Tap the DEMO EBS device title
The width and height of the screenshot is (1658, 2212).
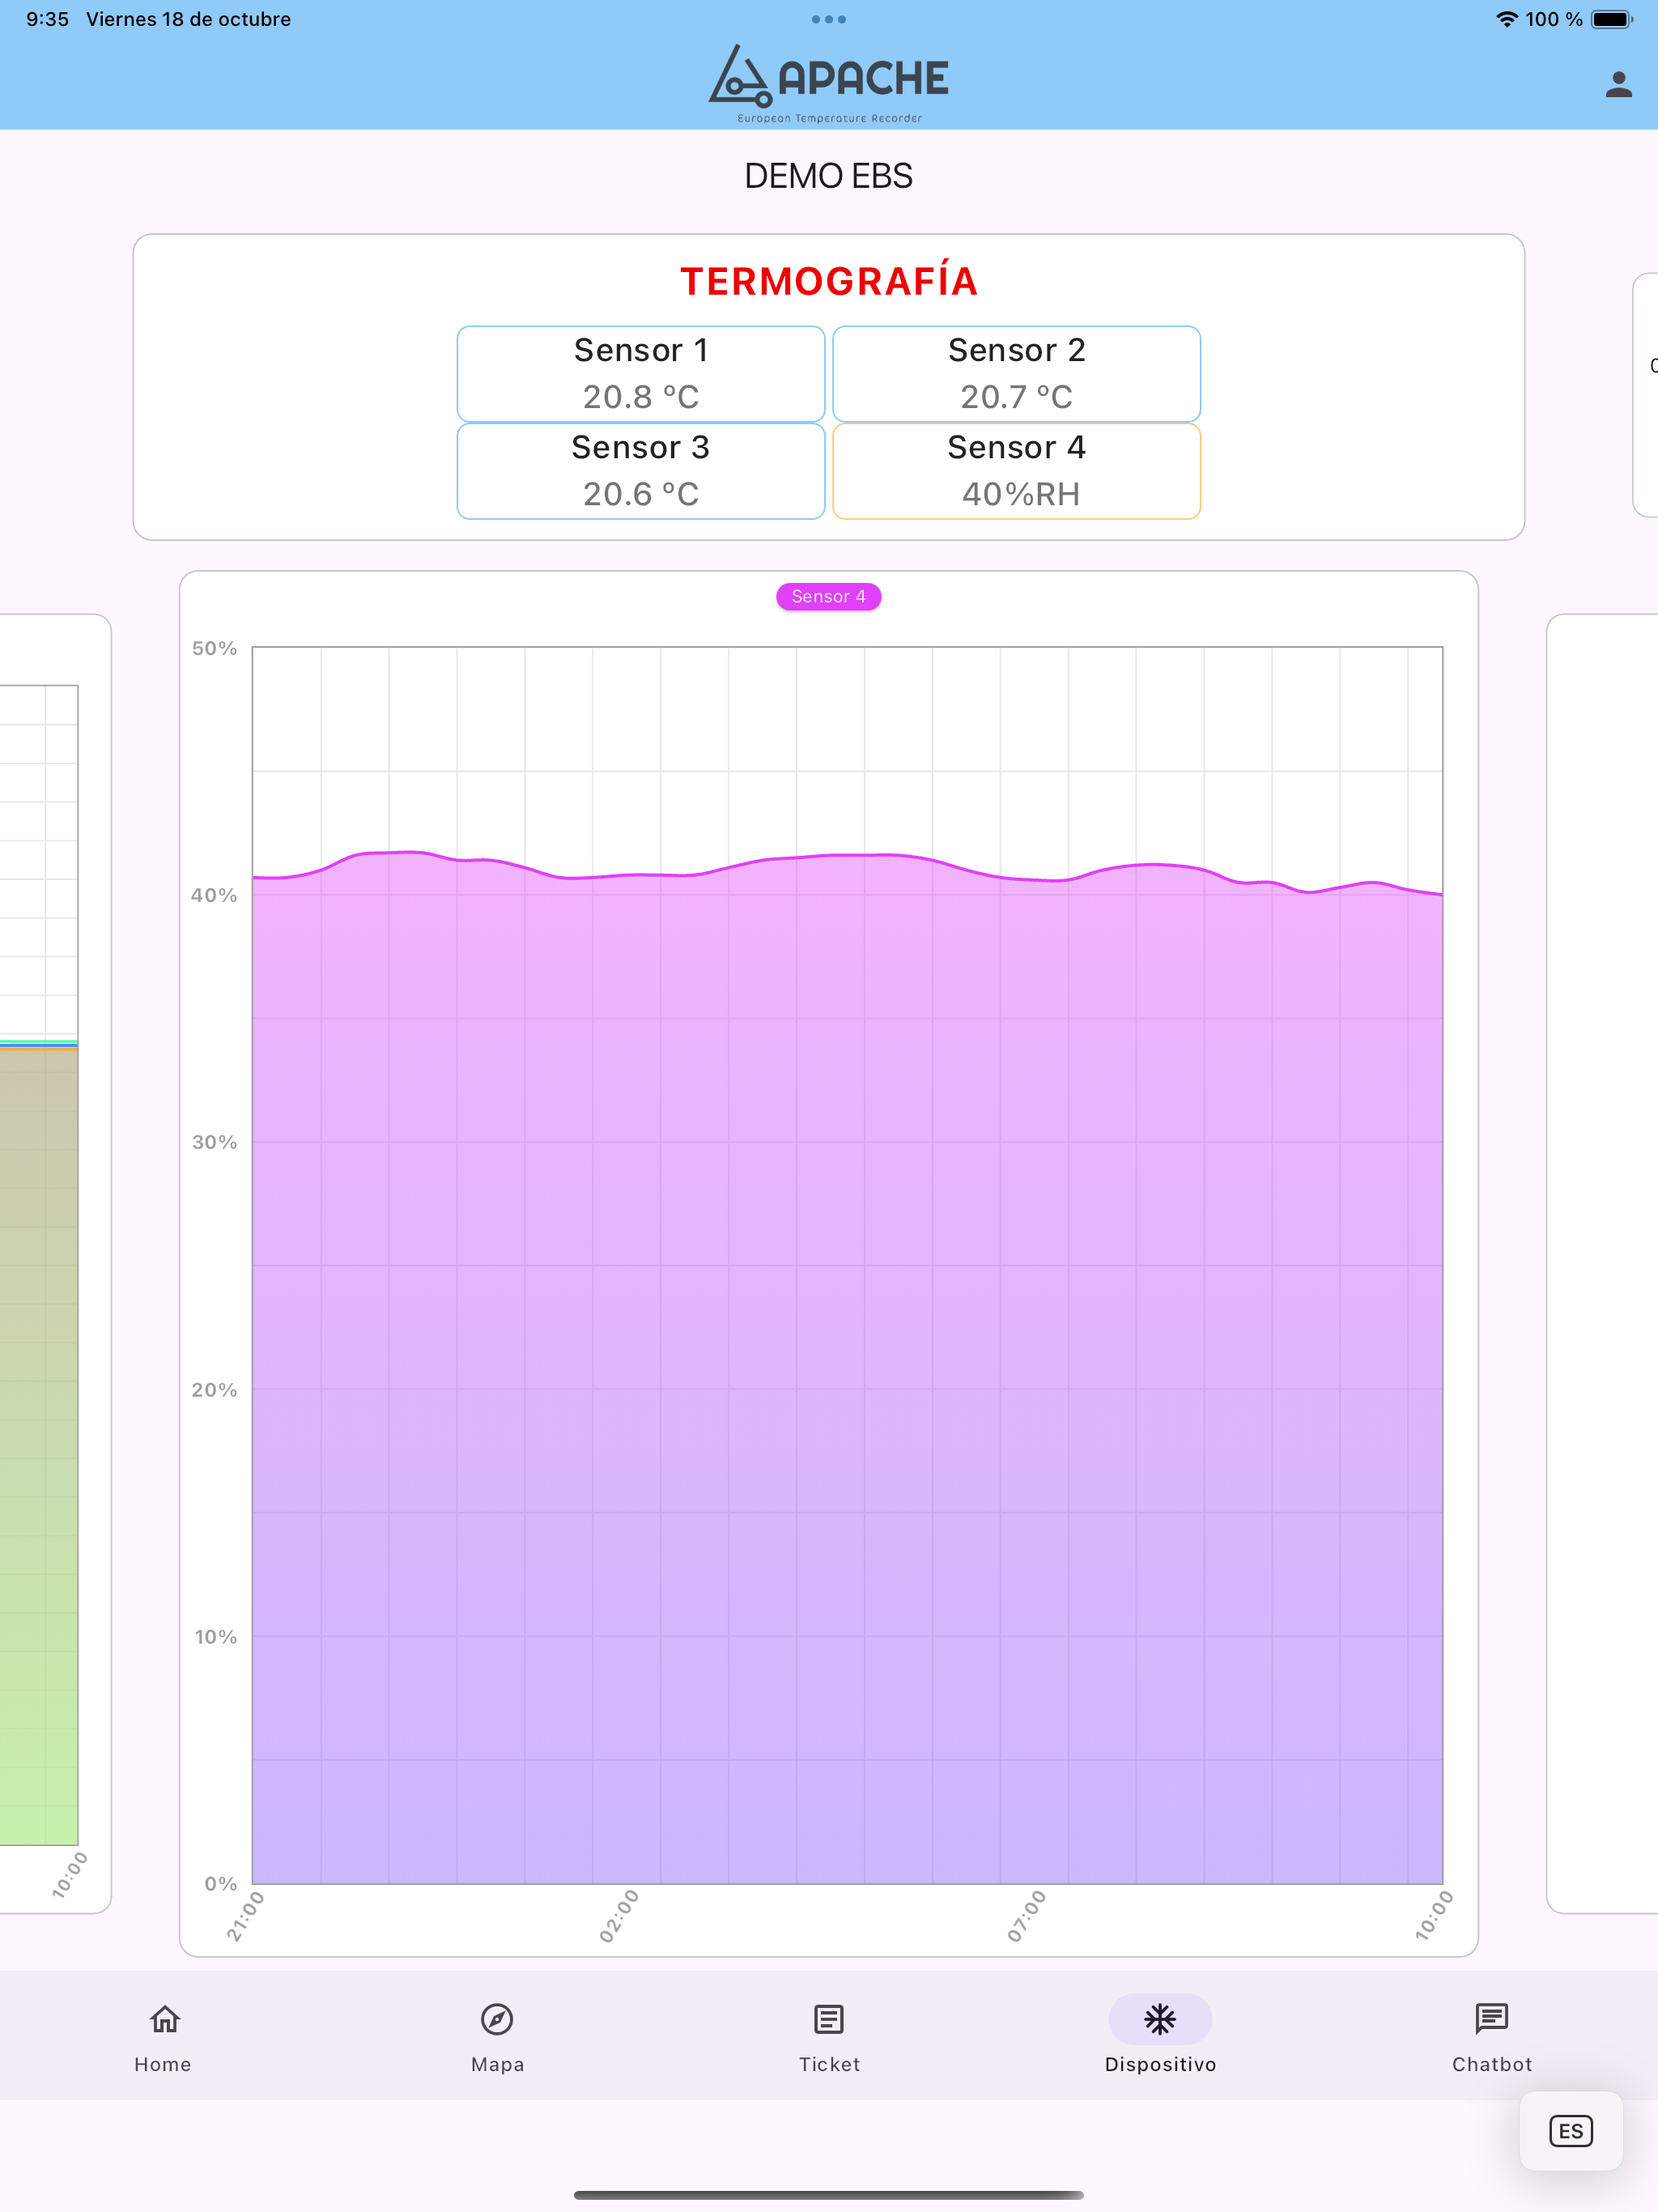(829, 176)
